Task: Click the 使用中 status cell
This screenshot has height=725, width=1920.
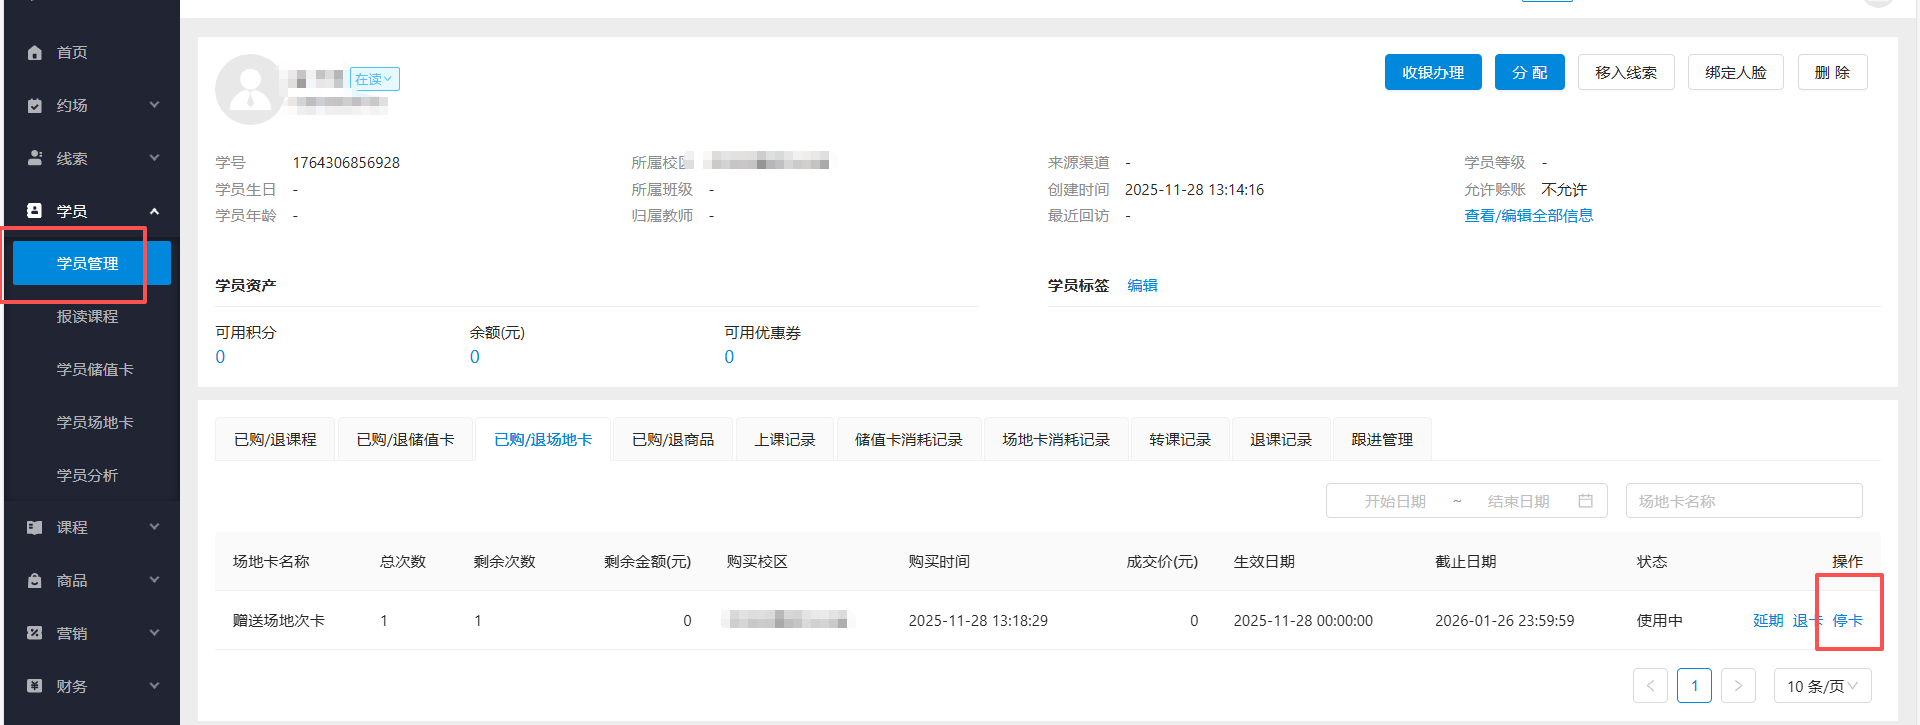Action: [1659, 620]
